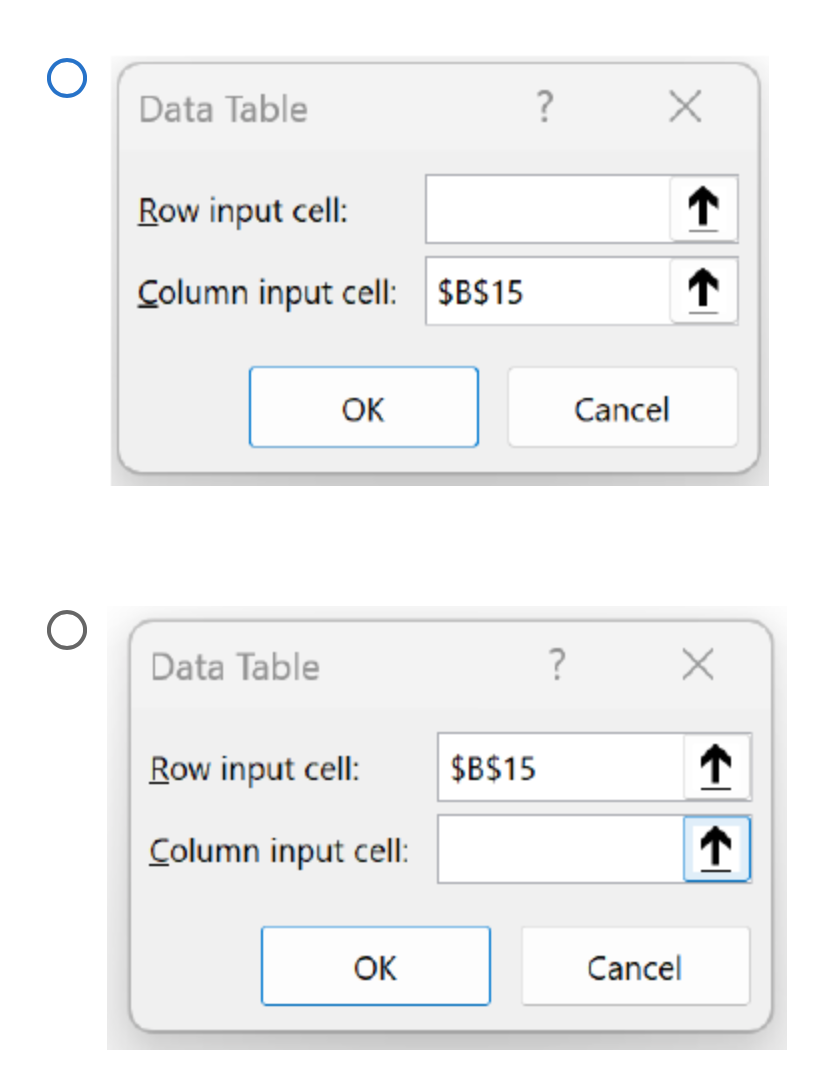The width and height of the screenshot is (840, 1086).
Task: Collapse dialog via Row input arrow in top dialog
Action: point(704,208)
